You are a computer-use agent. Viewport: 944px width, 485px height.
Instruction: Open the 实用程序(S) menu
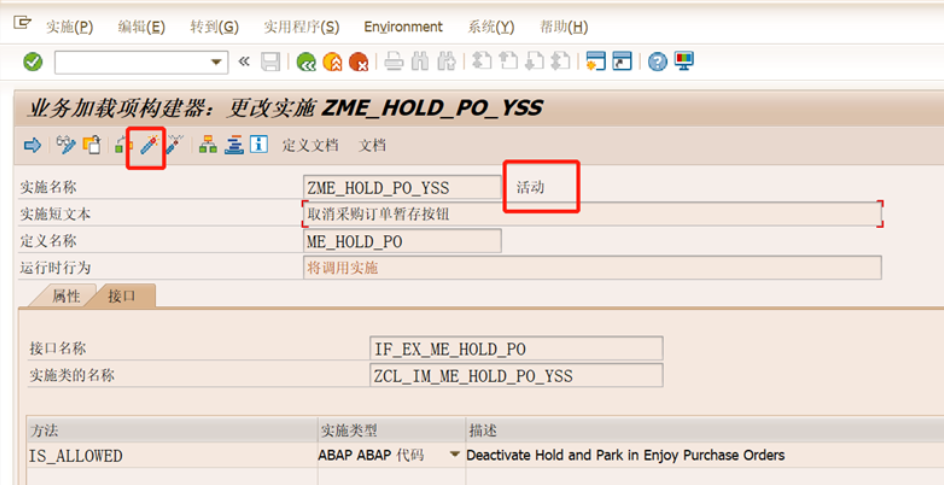tap(302, 27)
